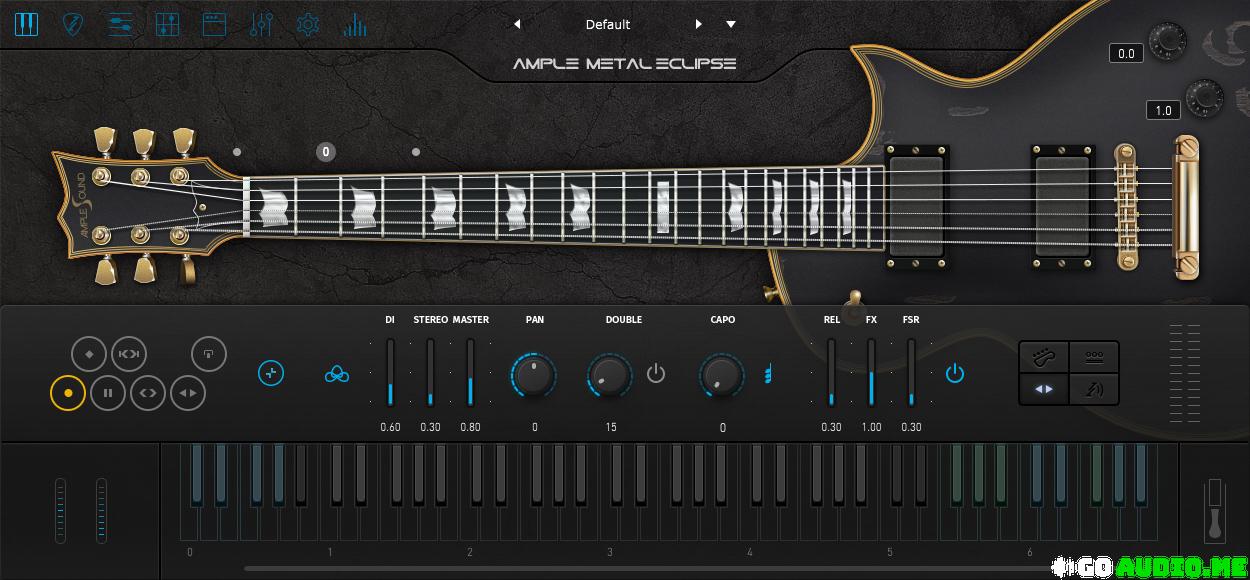Click the MASTER value 0.80

[x=470, y=427]
